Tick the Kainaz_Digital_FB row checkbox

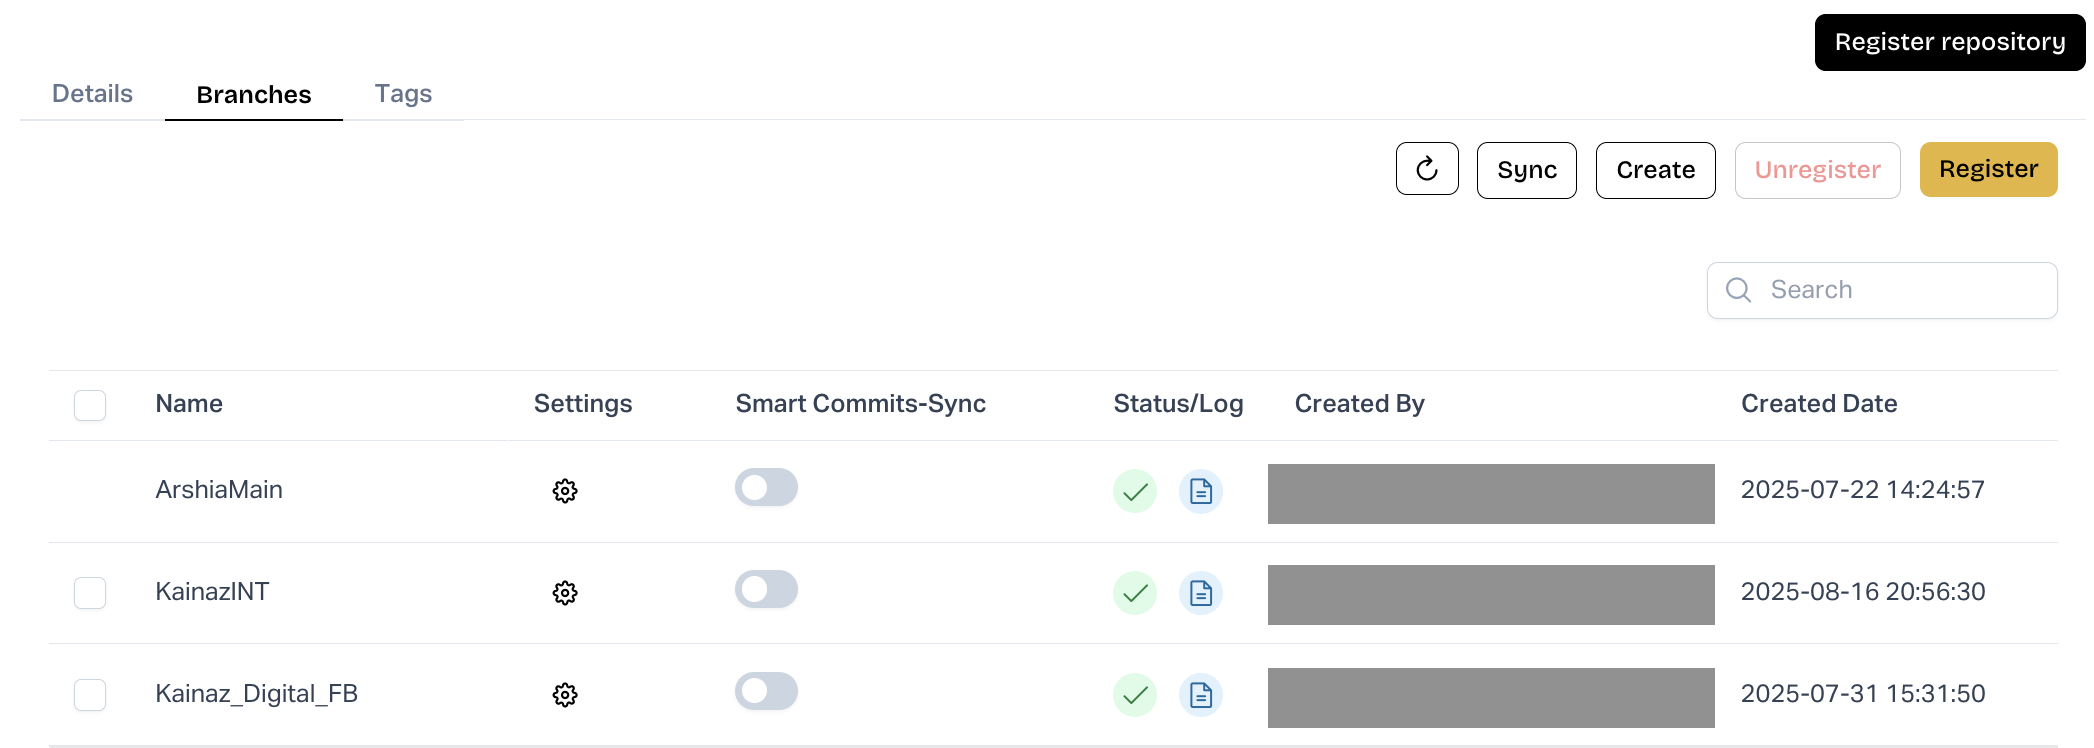[x=90, y=695]
